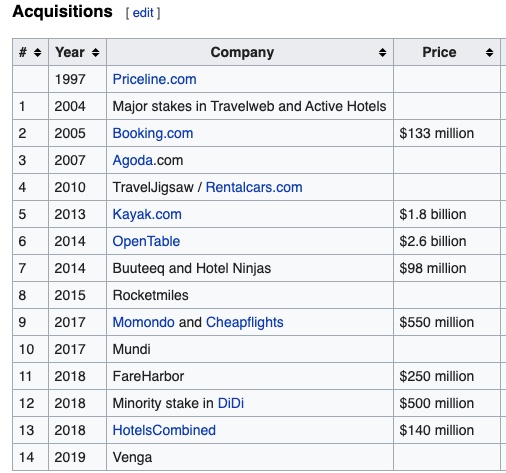
Task: Open the Kayak.com link
Action: click(147, 214)
